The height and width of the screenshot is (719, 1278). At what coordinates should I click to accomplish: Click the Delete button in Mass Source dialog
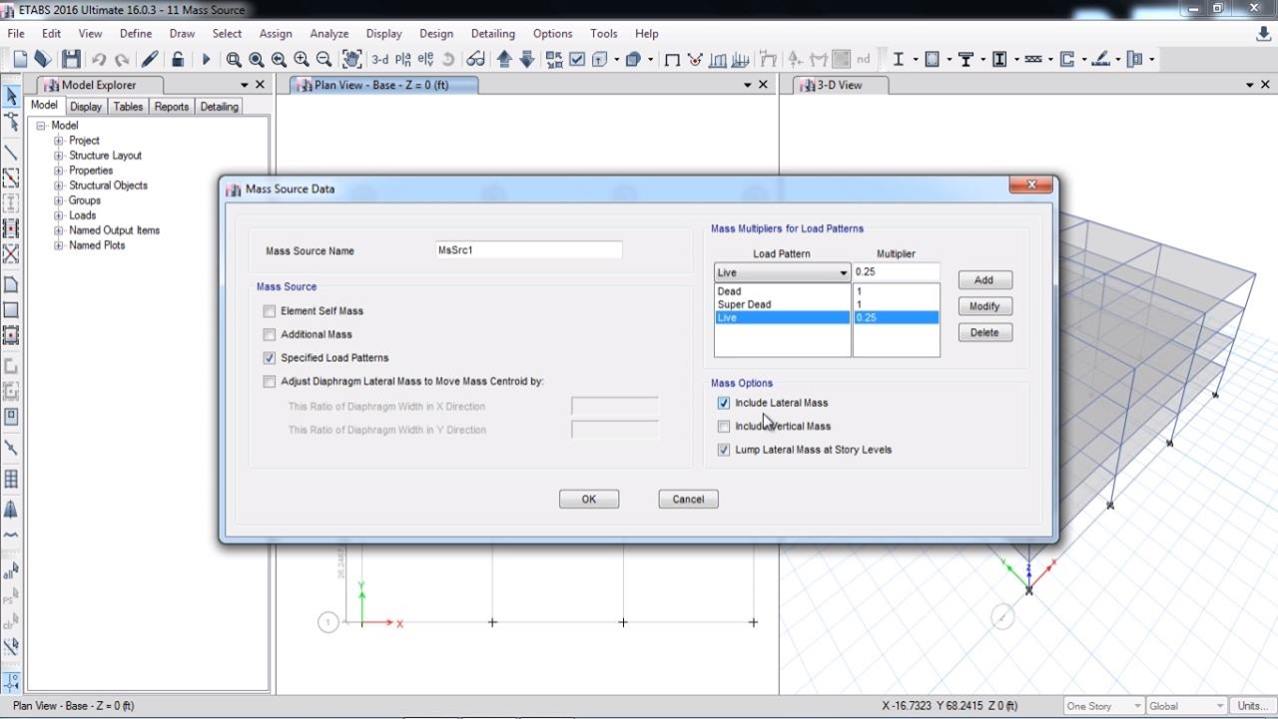pos(984,332)
